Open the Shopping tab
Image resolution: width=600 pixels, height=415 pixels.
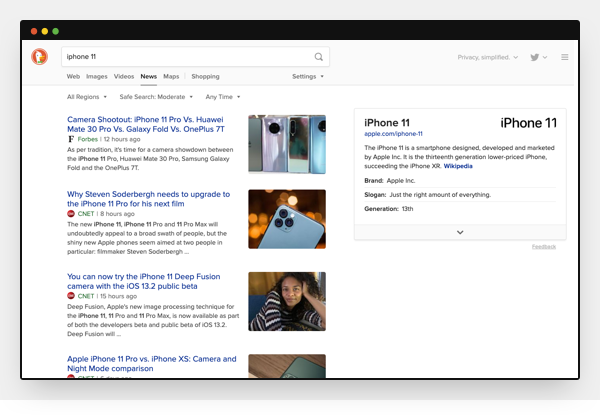tap(205, 76)
